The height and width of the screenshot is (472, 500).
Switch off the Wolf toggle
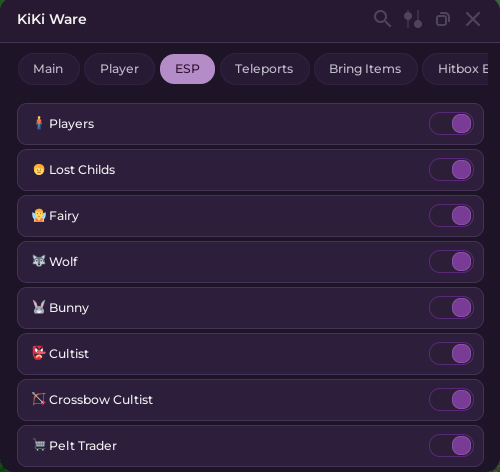[x=451, y=262]
